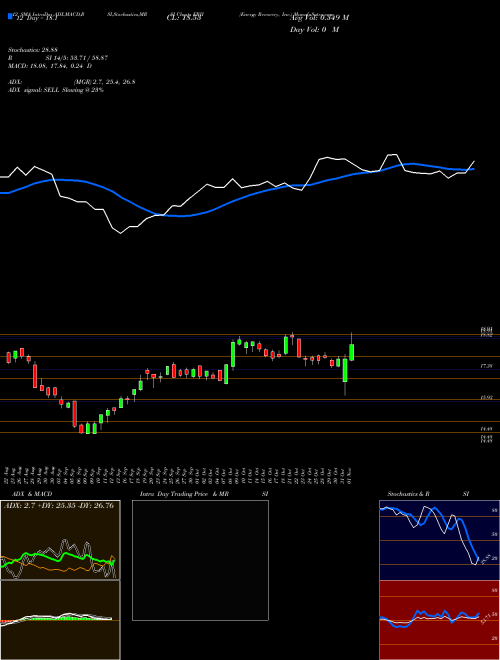Open the red RSI chart panel
The height and width of the screenshot is (660, 500).
pos(439,620)
